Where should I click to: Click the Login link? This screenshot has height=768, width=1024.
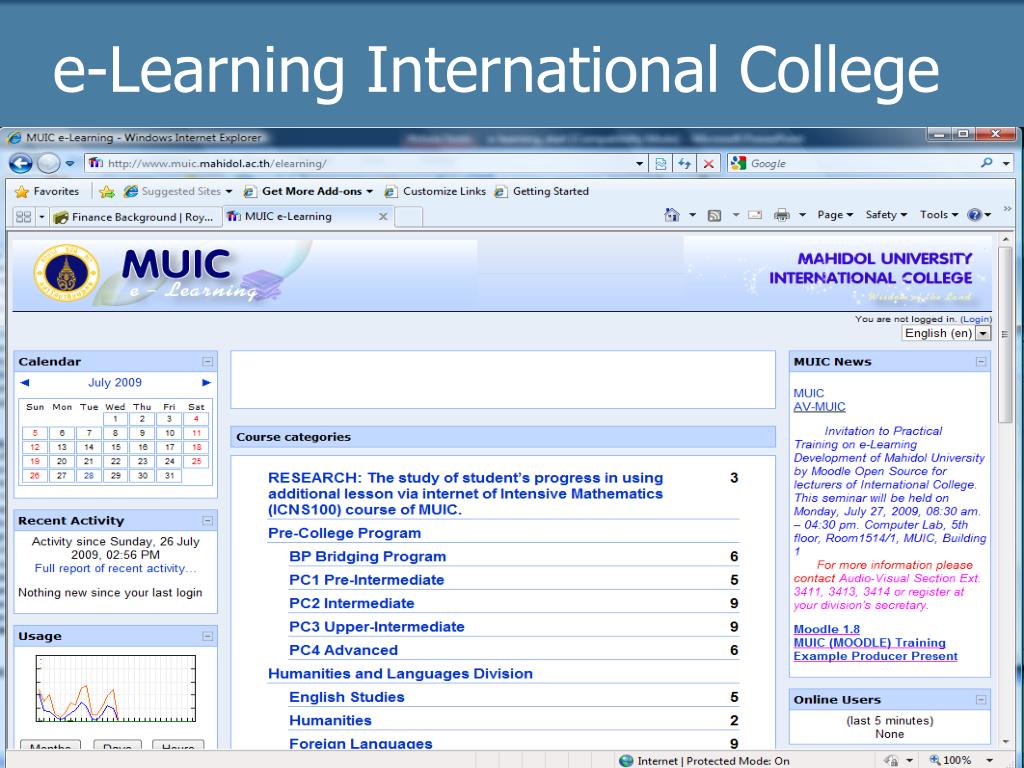976,319
